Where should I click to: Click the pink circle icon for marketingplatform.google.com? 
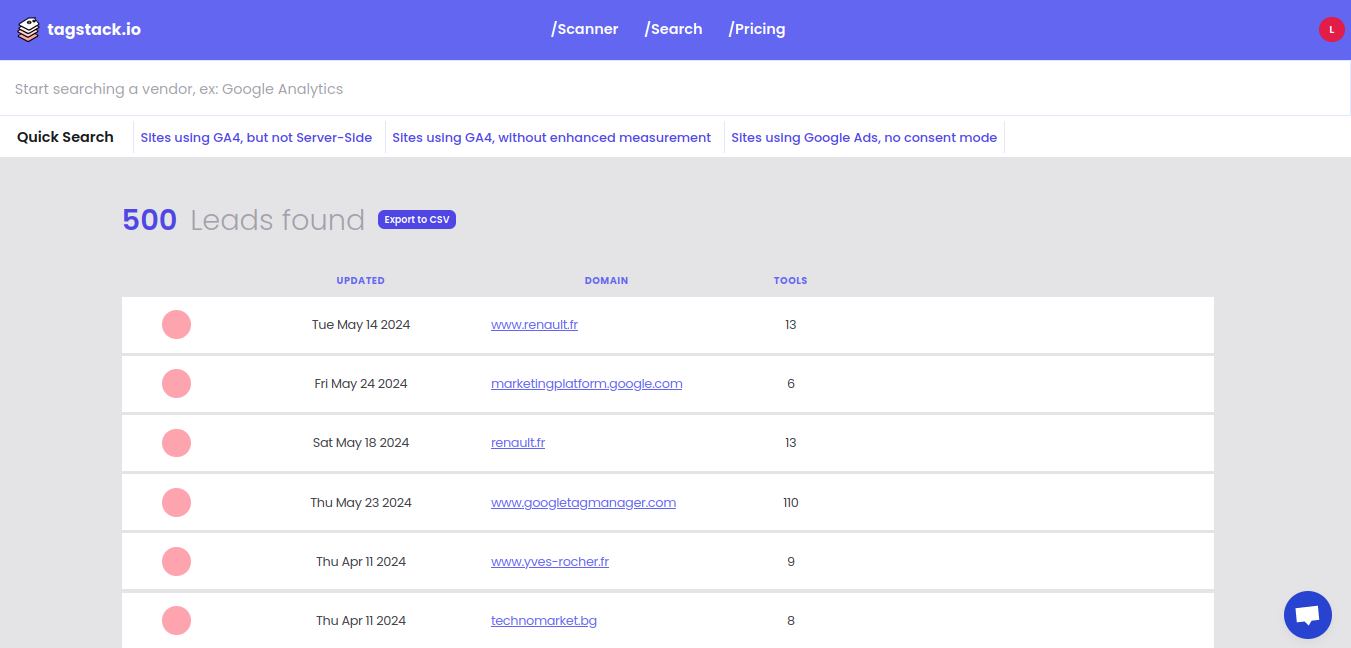176,384
